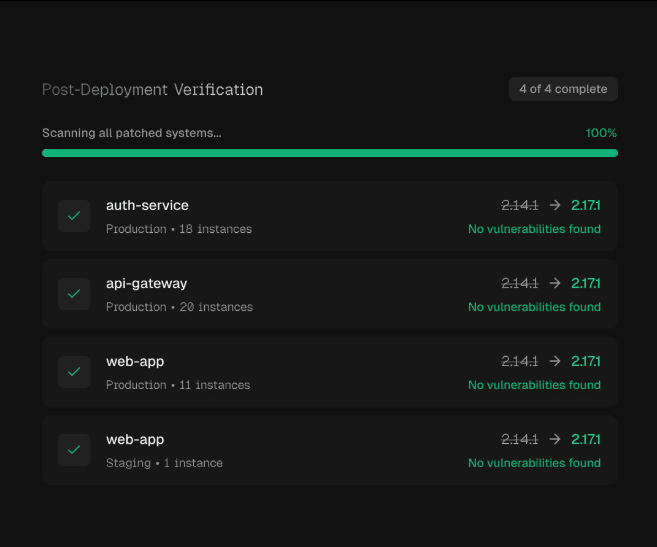657x547 pixels.
Task: Click the green checkmark icon for auth-service
Action: pyautogui.click(x=74, y=216)
